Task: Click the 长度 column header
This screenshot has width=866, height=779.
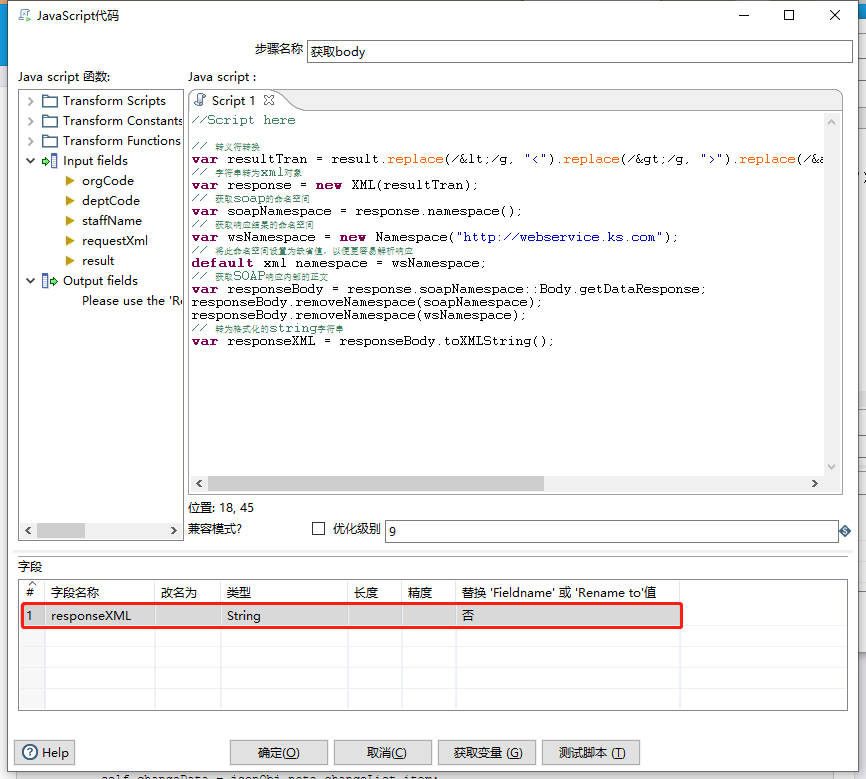Action: [375, 592]
